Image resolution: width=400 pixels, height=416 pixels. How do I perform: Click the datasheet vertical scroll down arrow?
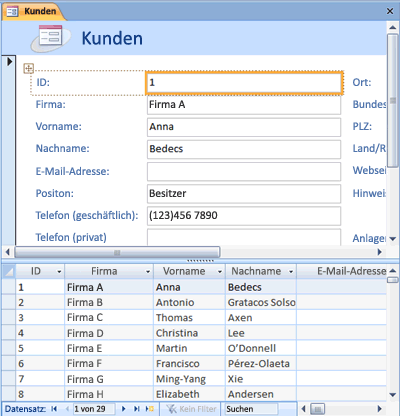(x=392, y=395)
